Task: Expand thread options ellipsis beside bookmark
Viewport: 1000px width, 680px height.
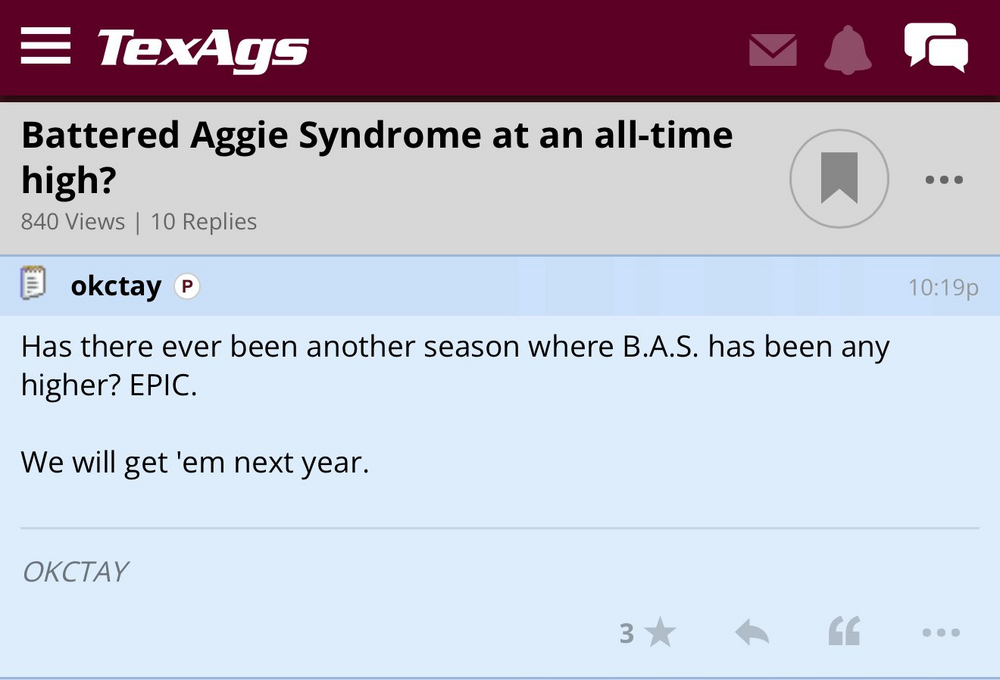Action: pyautogui.click(x=943, y=180)
